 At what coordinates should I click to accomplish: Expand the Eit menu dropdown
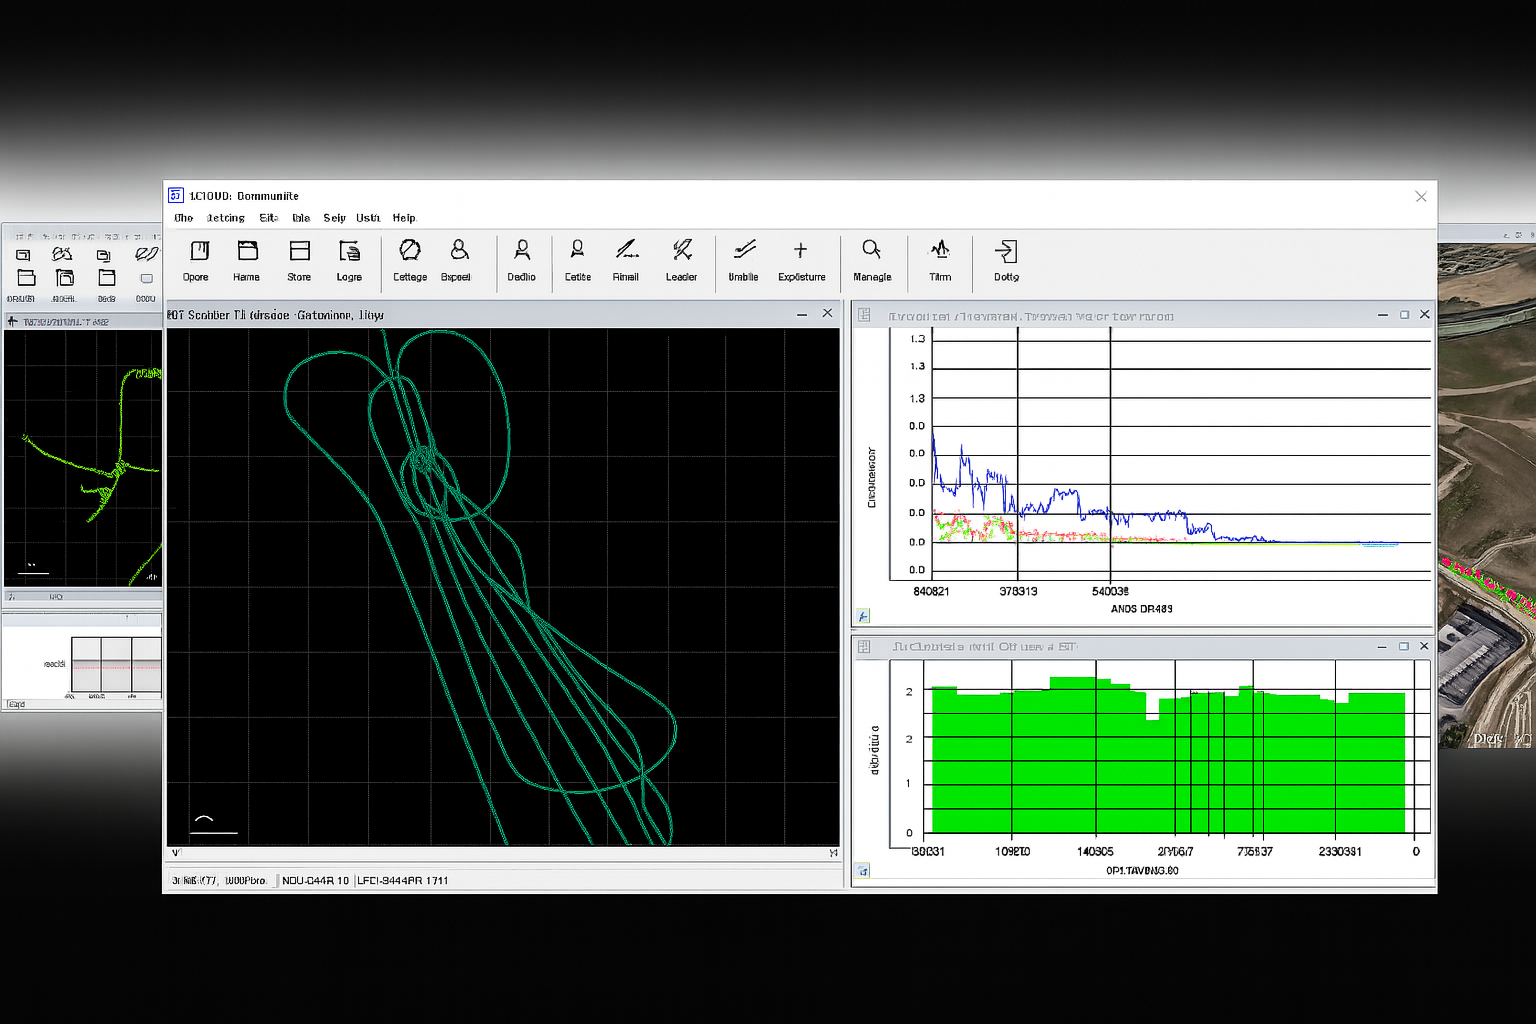click(x=268, y=217)
